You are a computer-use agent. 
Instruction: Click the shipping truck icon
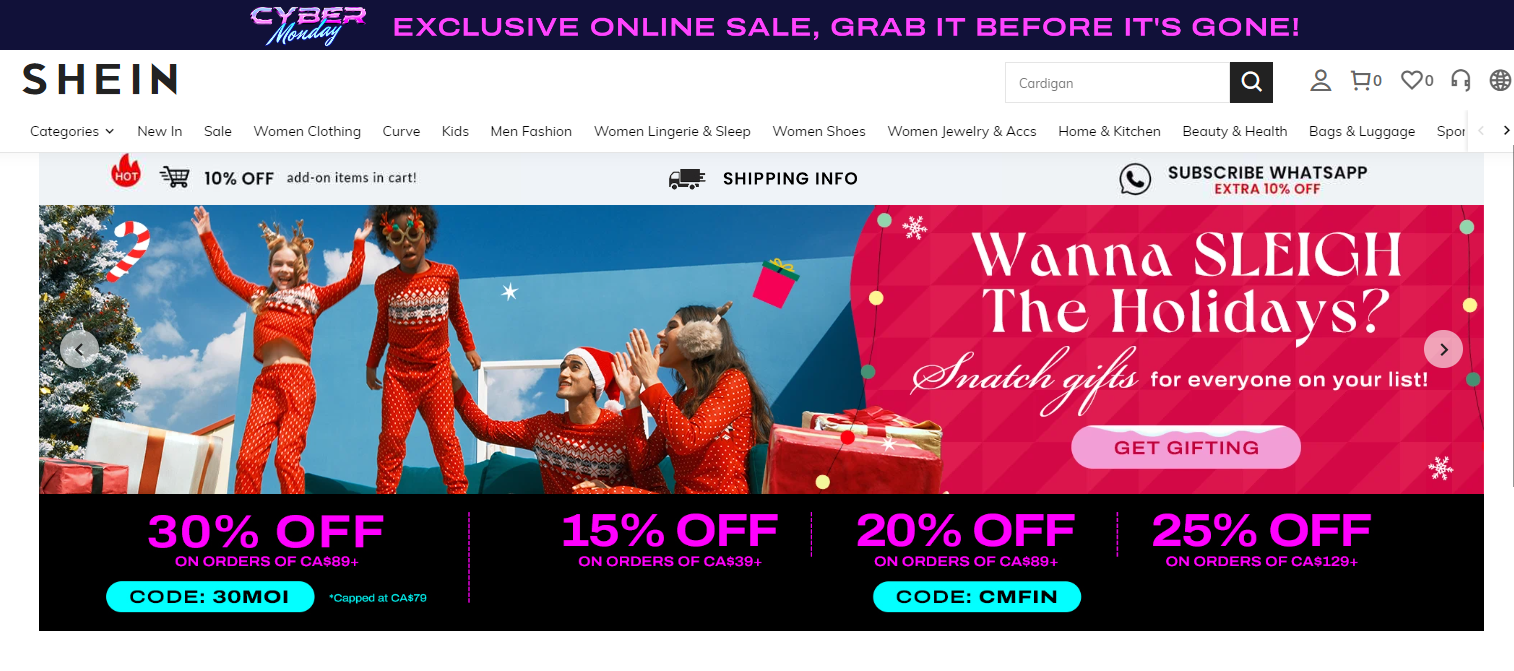[x=686, y=179]
